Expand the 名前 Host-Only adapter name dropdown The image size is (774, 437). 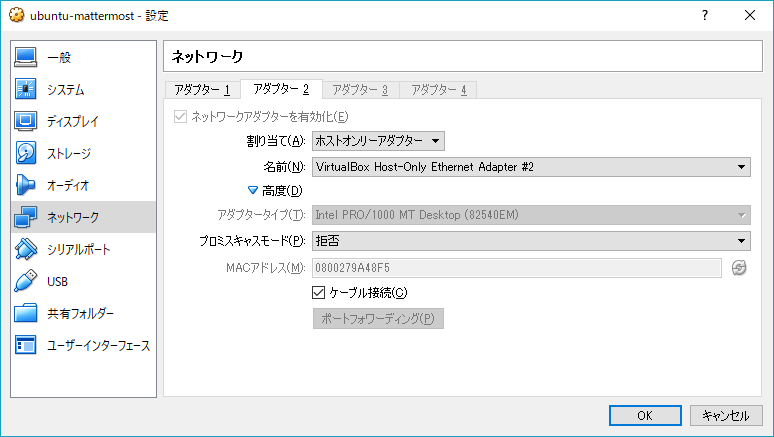point(531,167)
